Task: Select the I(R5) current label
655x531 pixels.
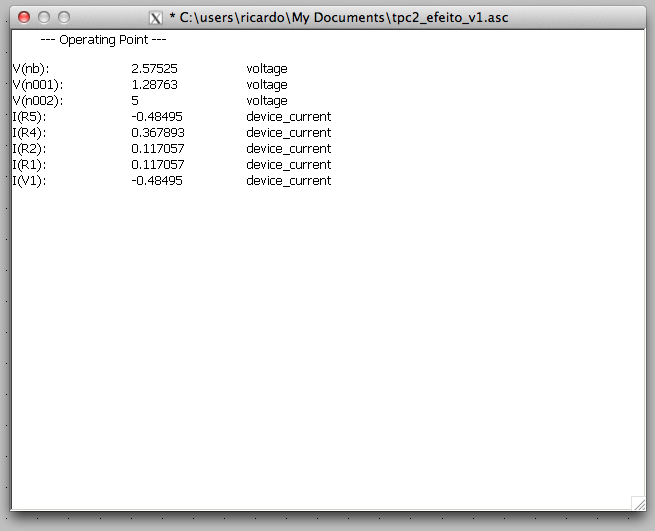Action: tap(30, 117)
